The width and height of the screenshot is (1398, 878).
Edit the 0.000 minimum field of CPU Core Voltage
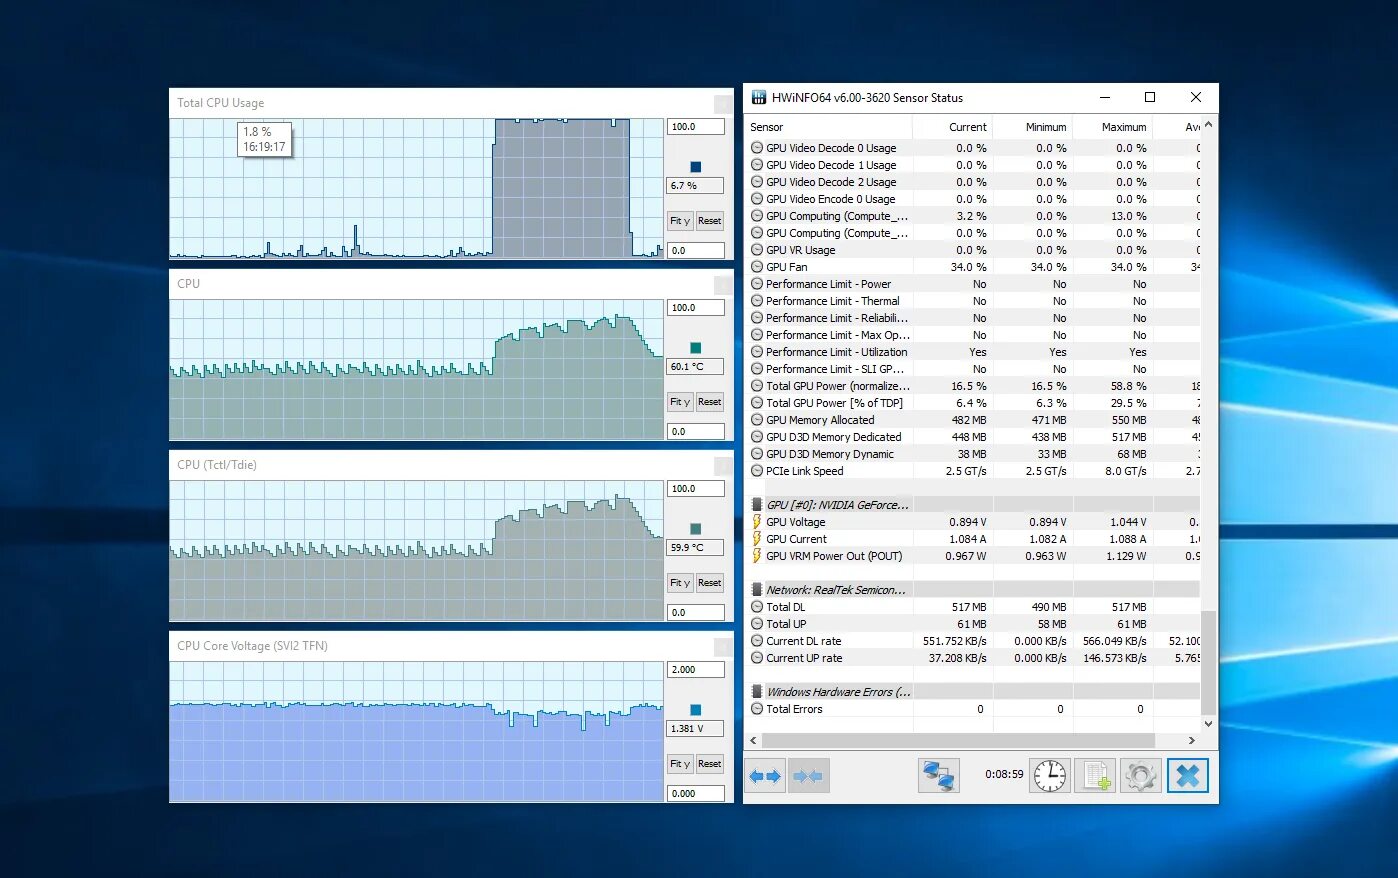tap(696, 794)
